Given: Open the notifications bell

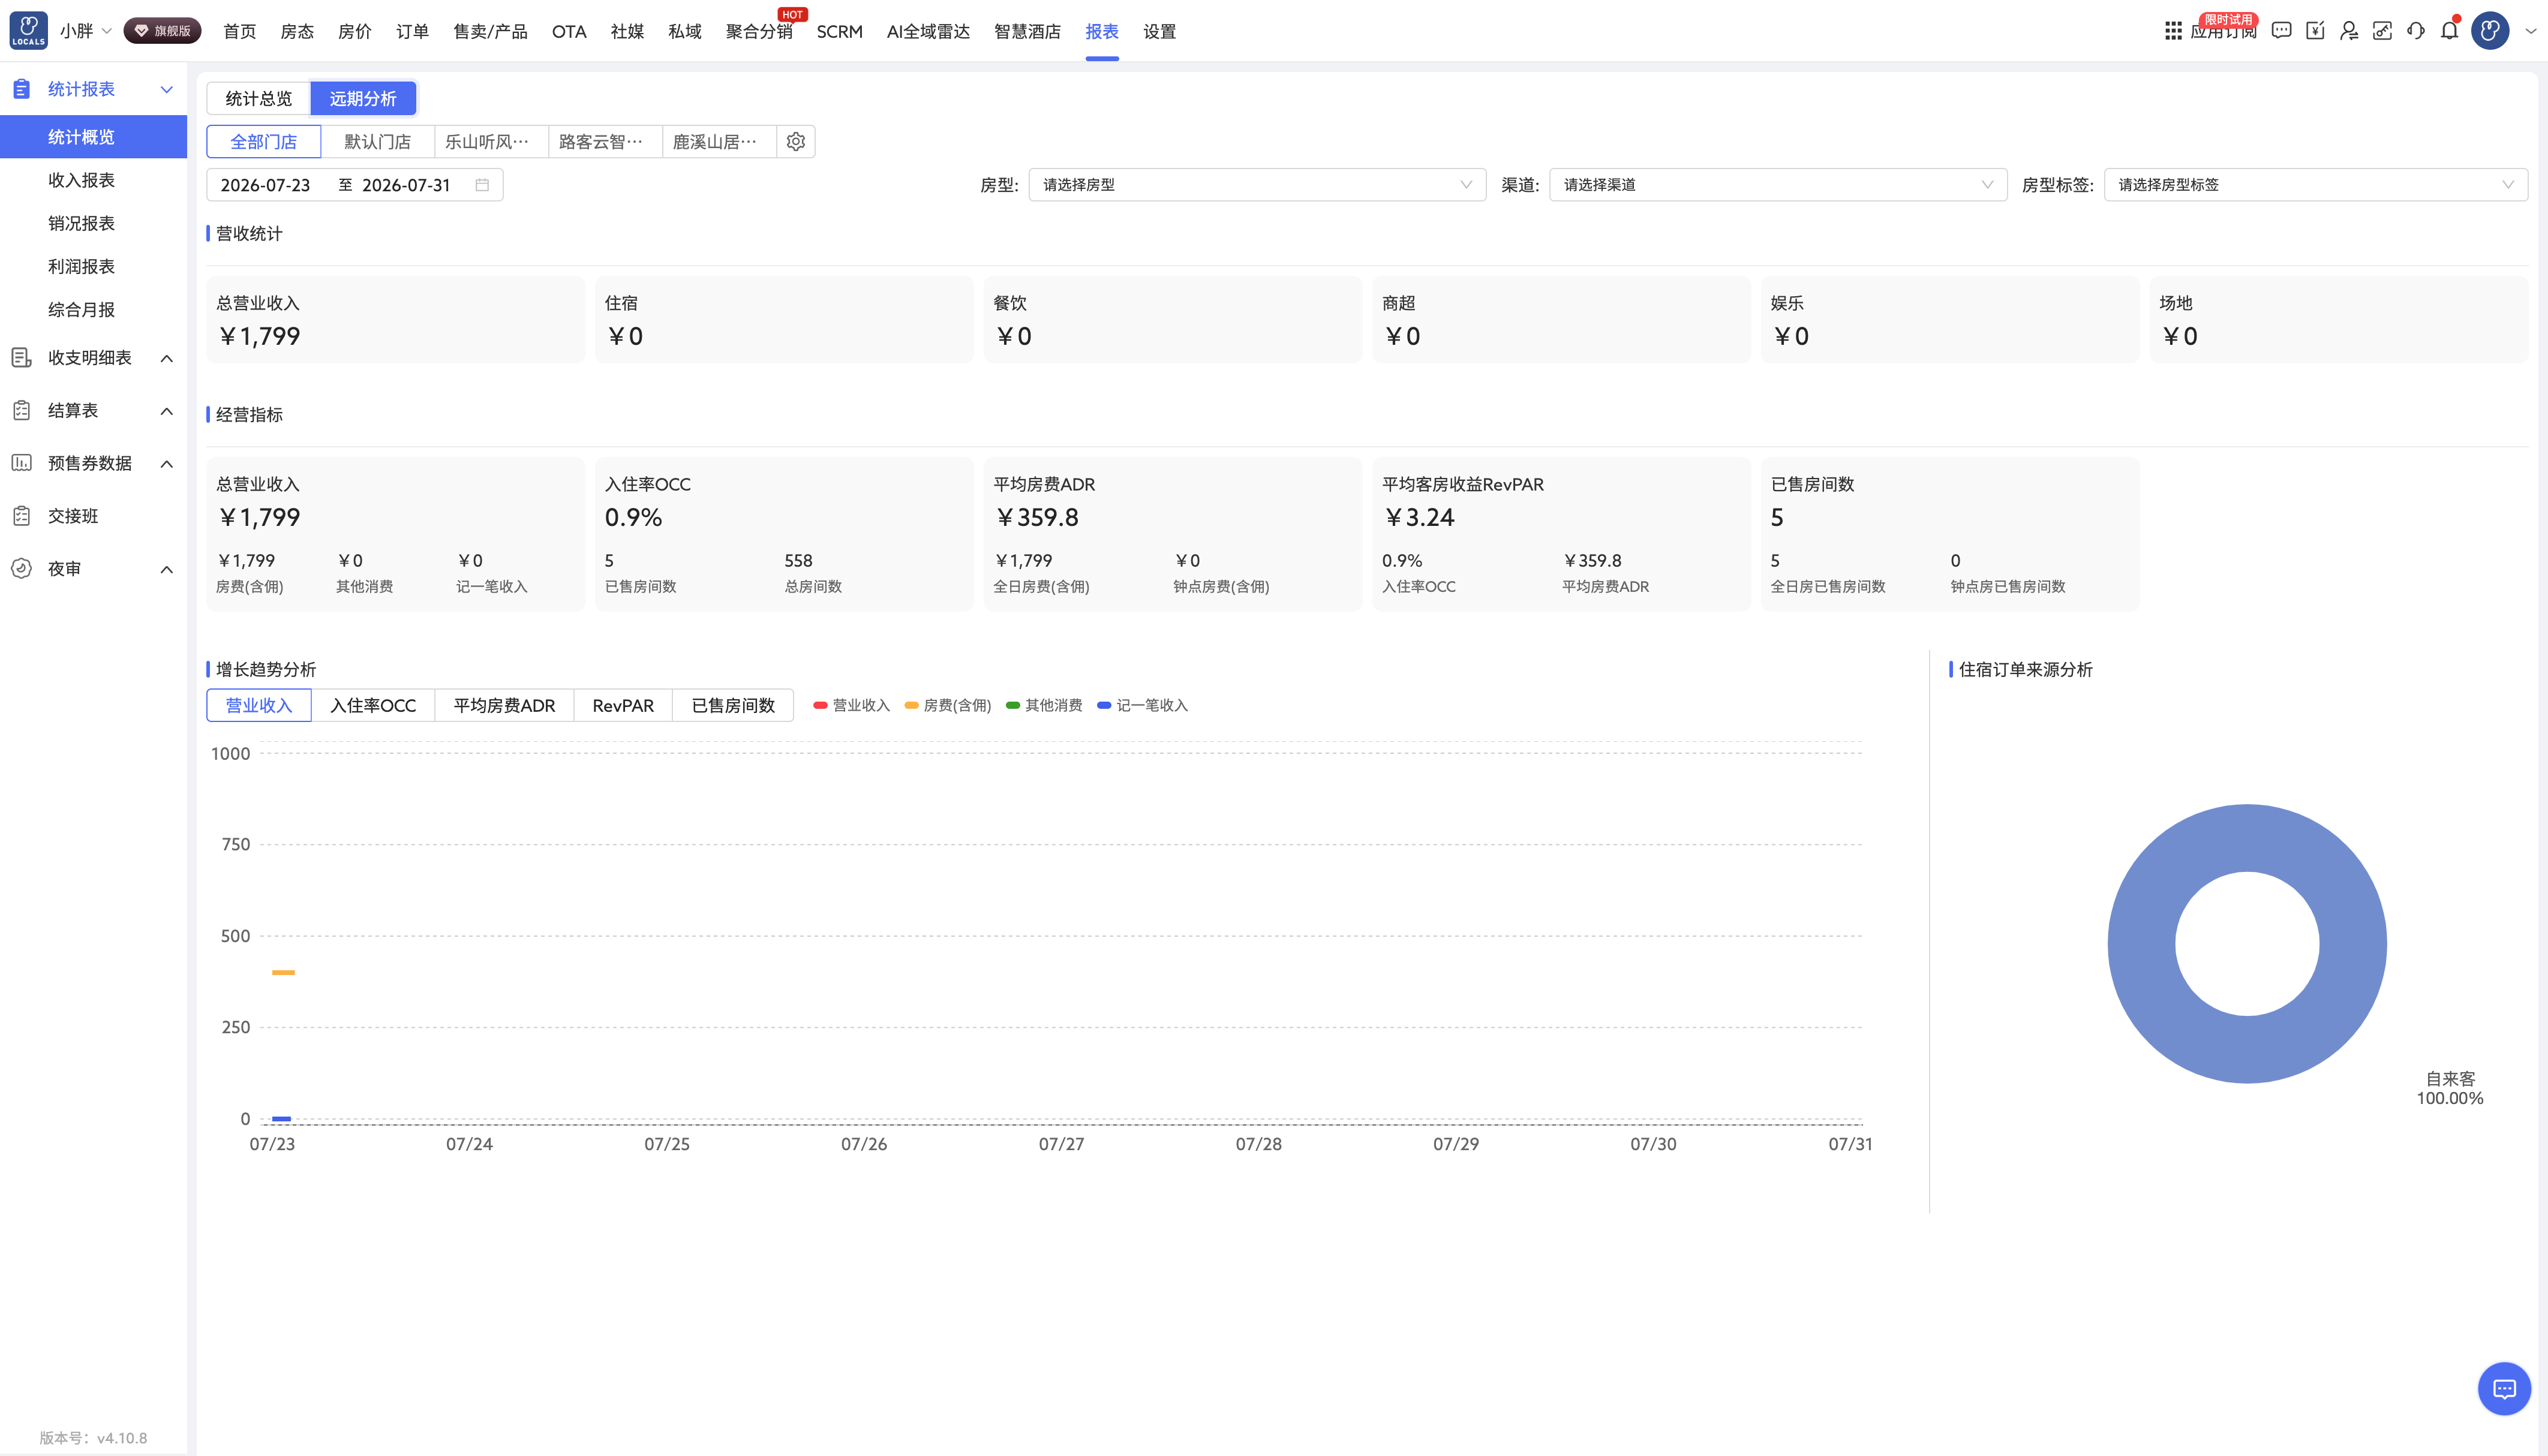Looking at the screenshot, I should (2449, 31).
